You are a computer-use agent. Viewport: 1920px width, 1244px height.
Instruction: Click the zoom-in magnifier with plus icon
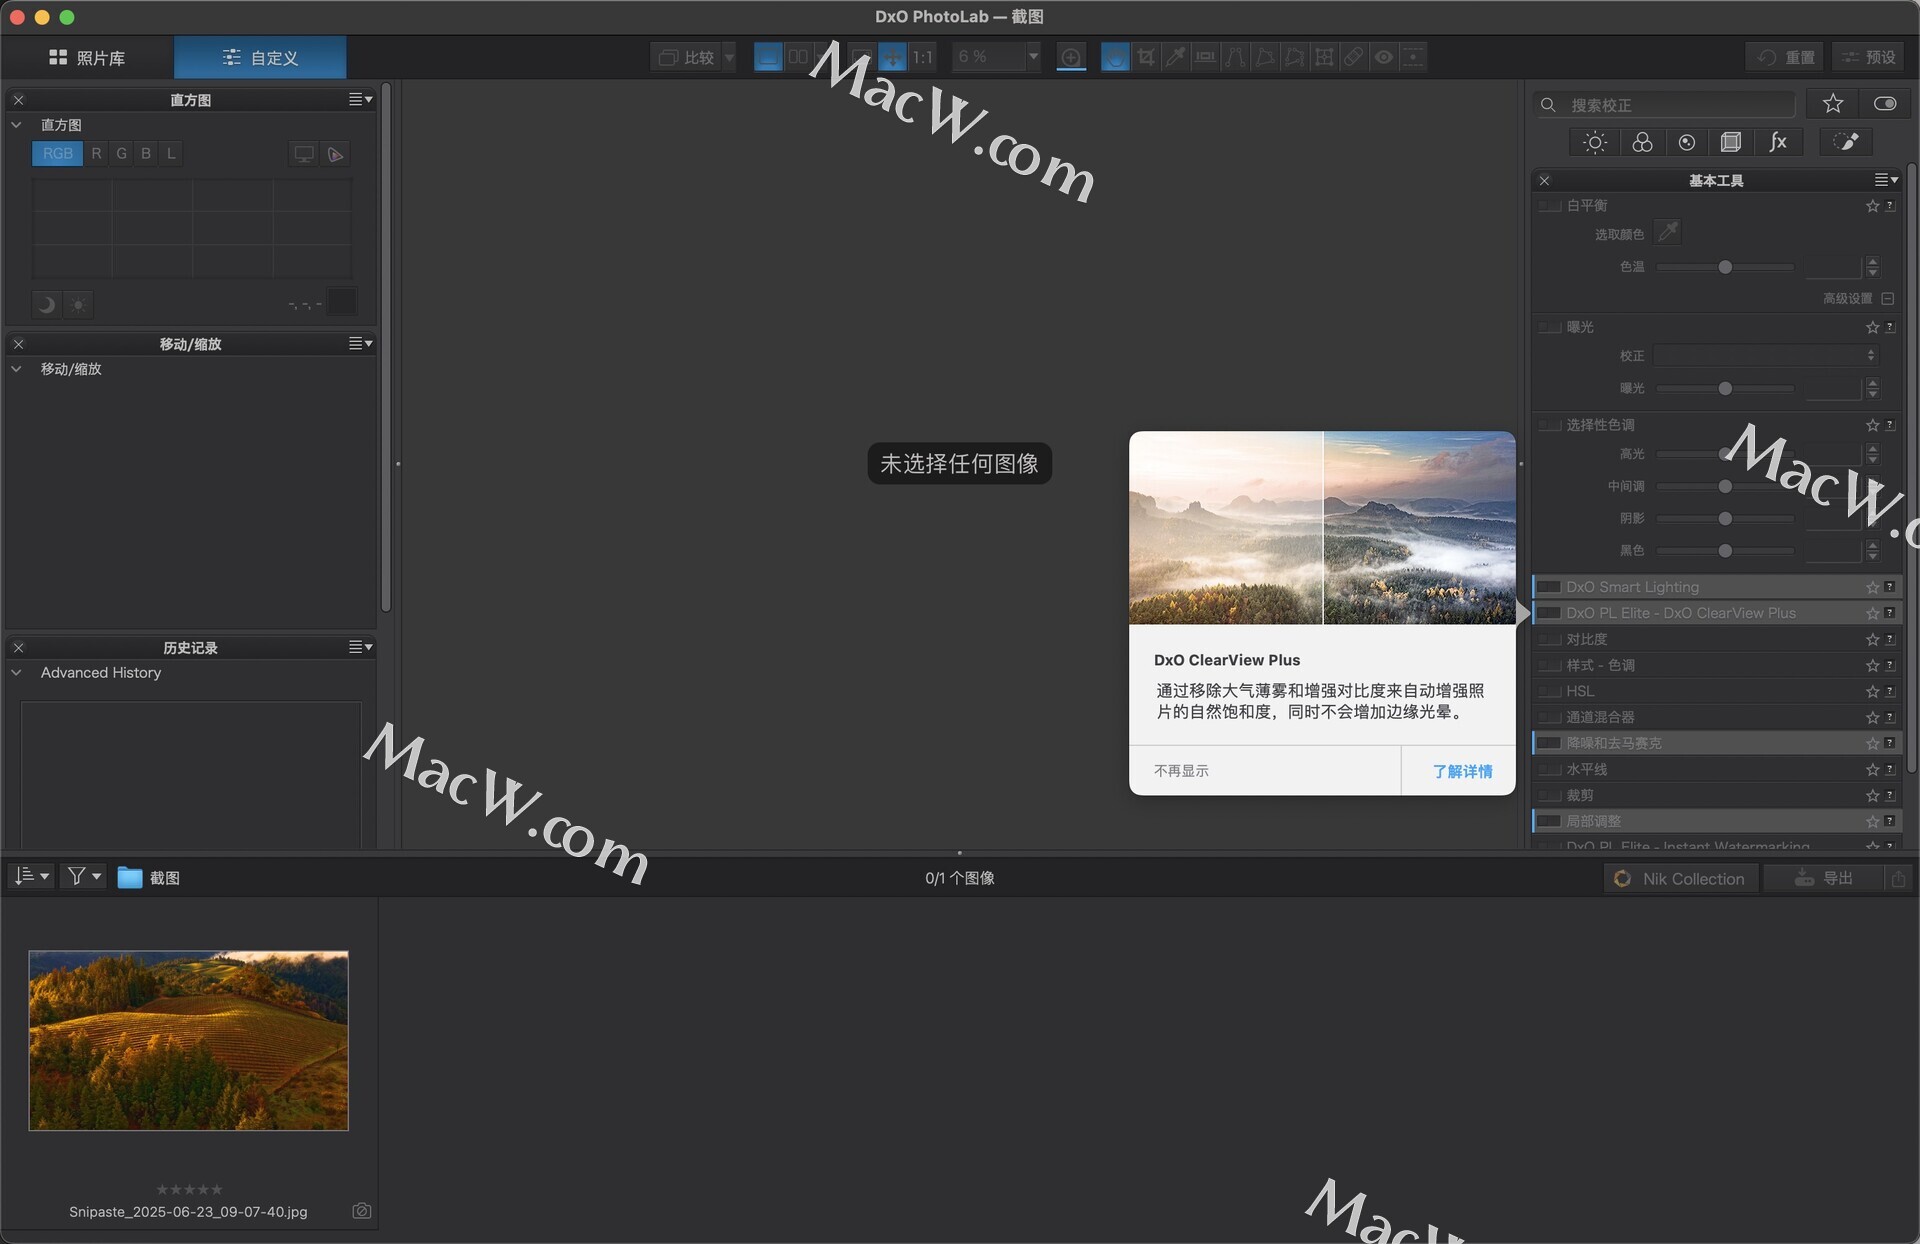point(1071,57)
